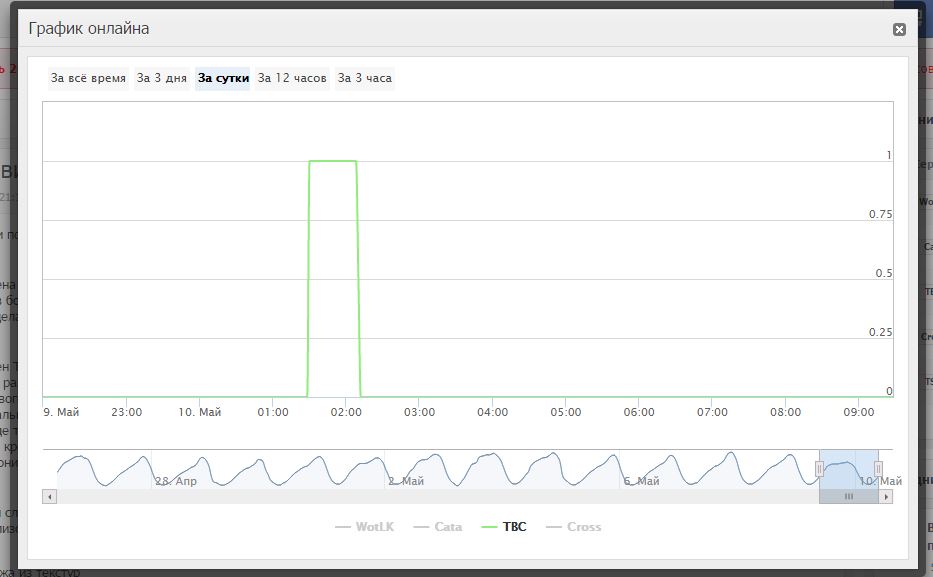Image resolution: width=933 pixels, height=577 pixels.
Task: Click the navigator scrollbar thumb grip
Action: [x=849, y=496]
